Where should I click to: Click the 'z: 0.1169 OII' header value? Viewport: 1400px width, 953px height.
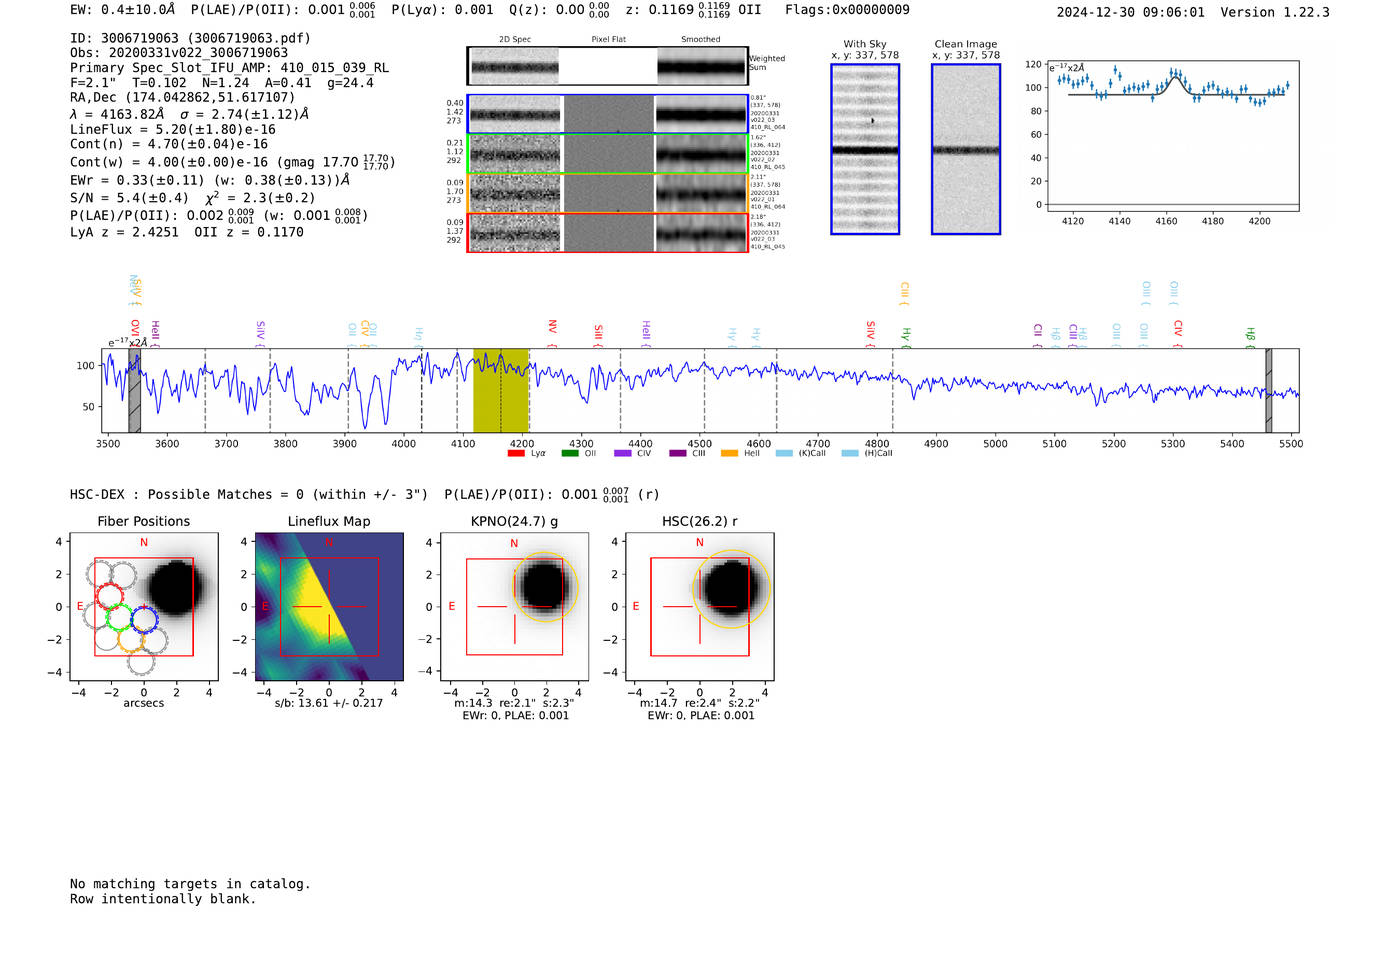click(693, 9)
